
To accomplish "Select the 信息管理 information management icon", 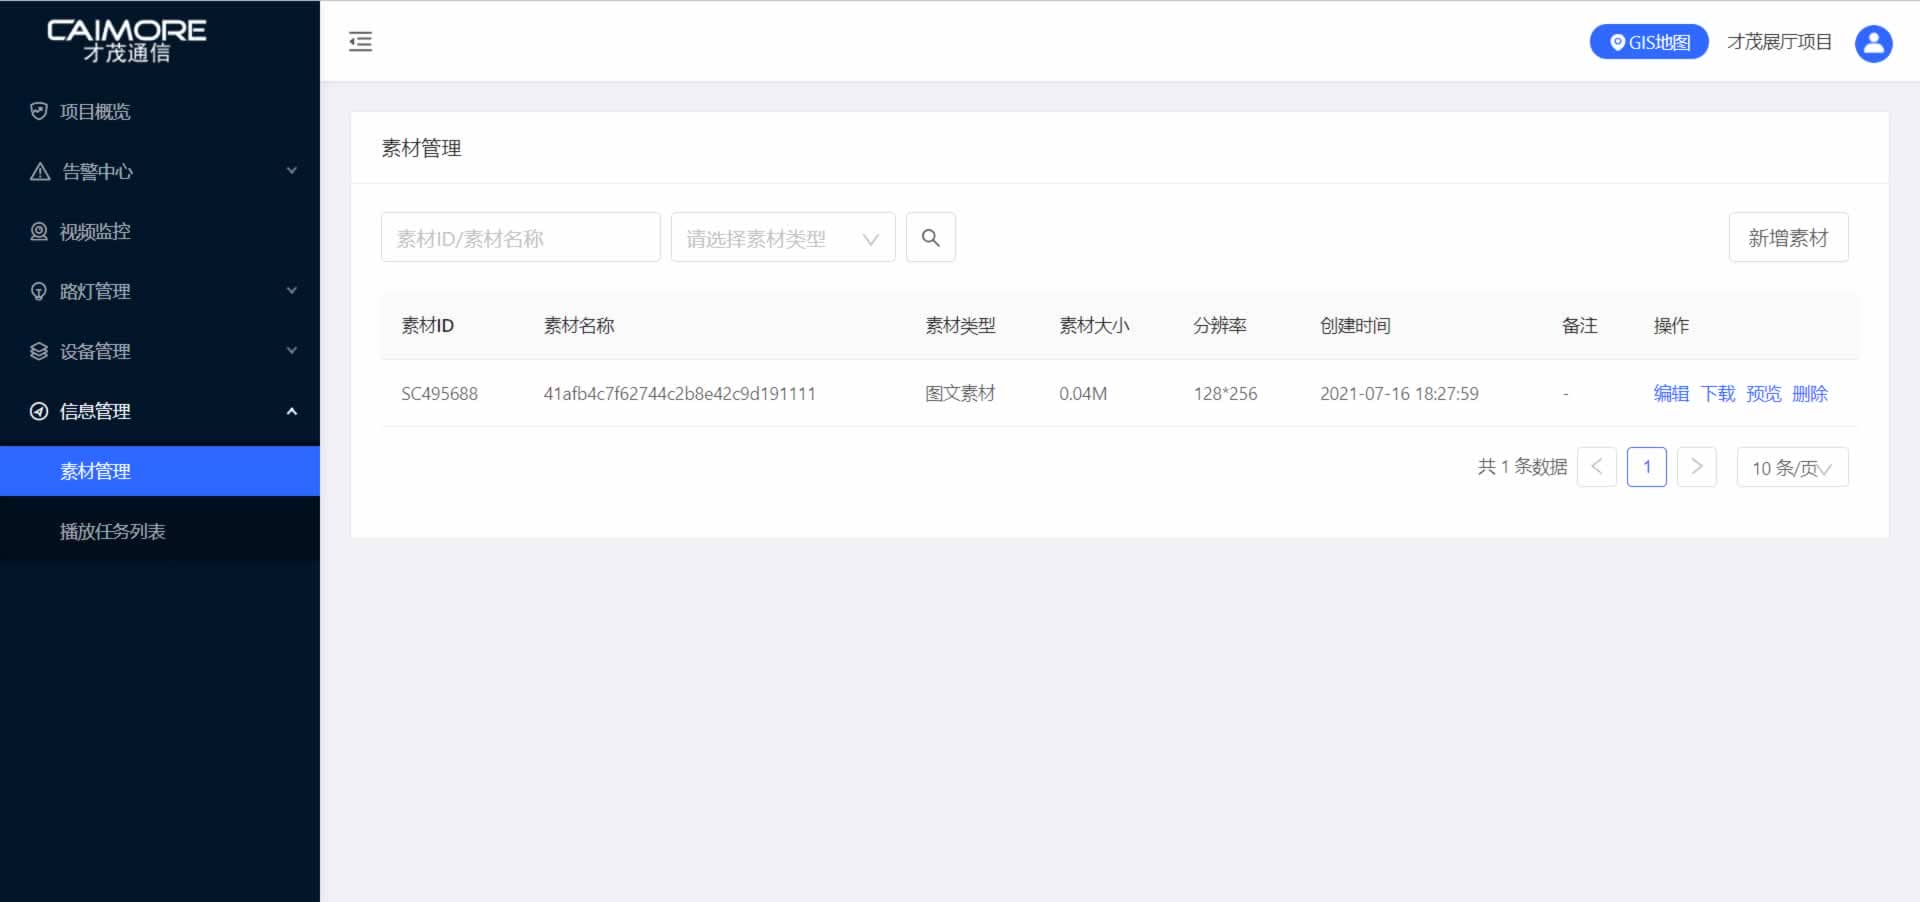I will (38, 411).
